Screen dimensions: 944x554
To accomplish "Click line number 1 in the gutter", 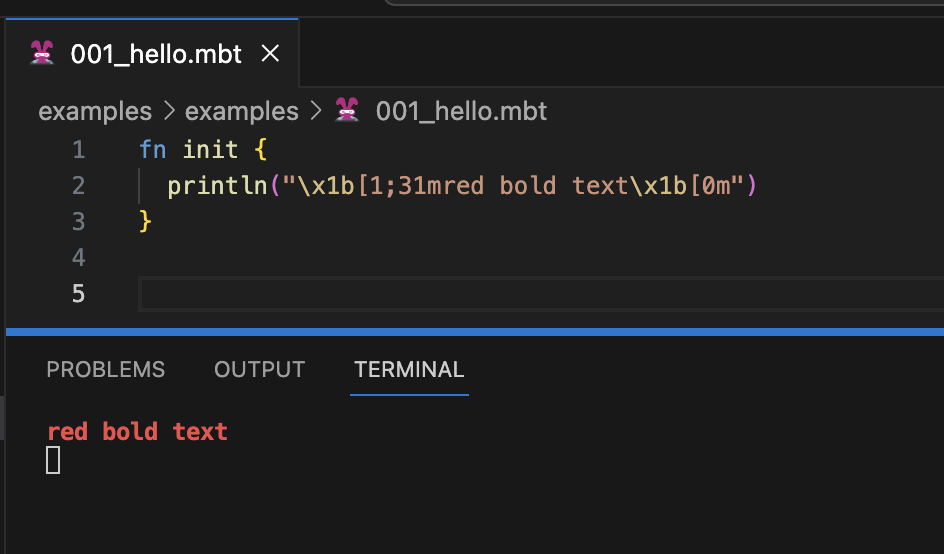I will pyautogui.click(x=78, y=150).
